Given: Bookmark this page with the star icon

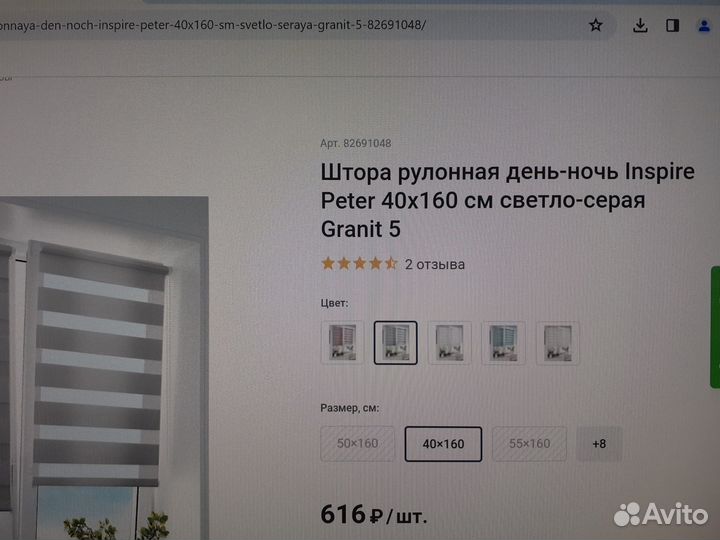Looking at the screenshot, I should pos(596,25).
